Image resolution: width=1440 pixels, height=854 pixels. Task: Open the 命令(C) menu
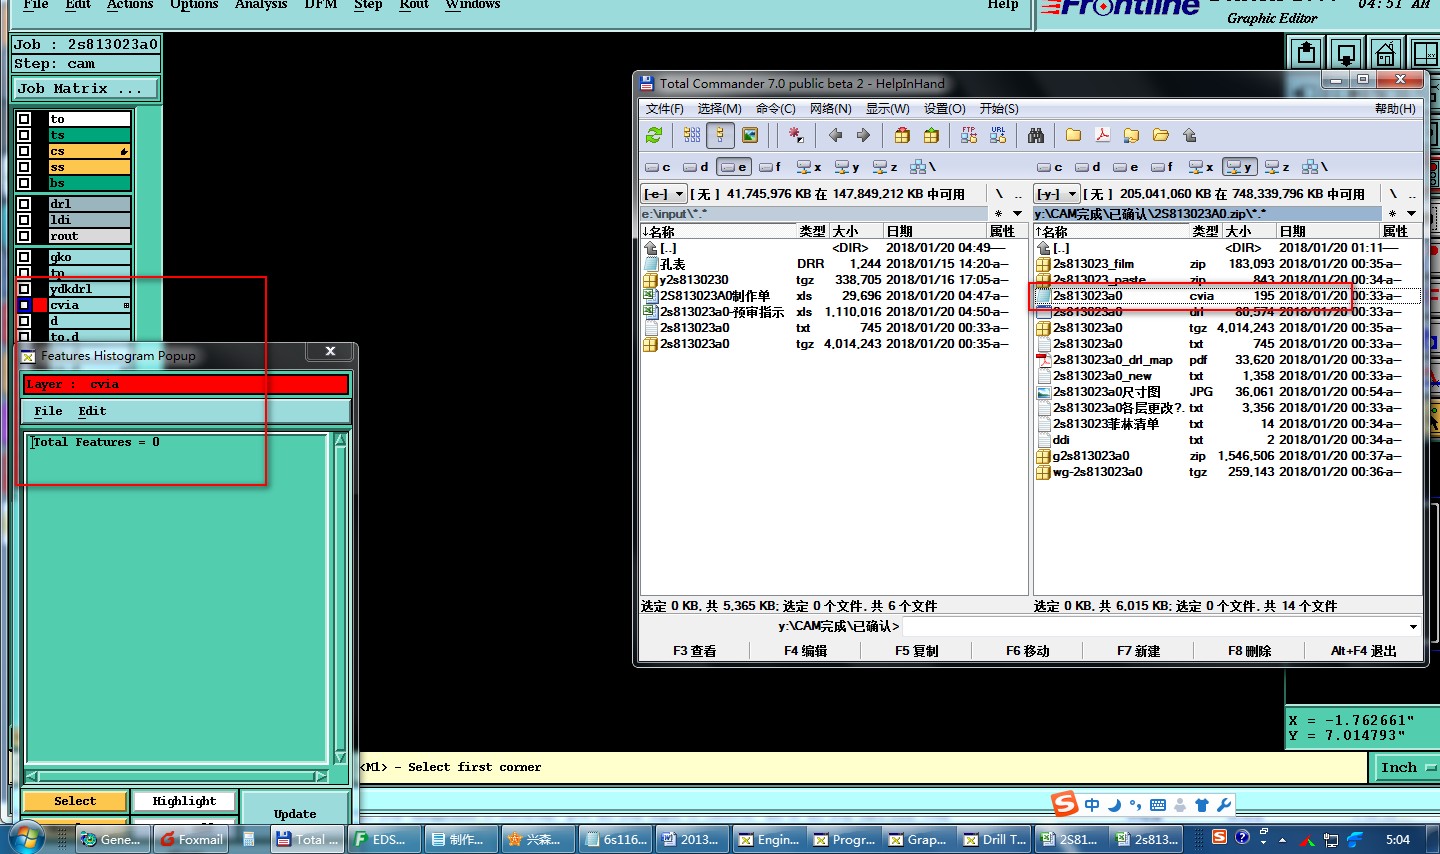click(x=776, y=108)
